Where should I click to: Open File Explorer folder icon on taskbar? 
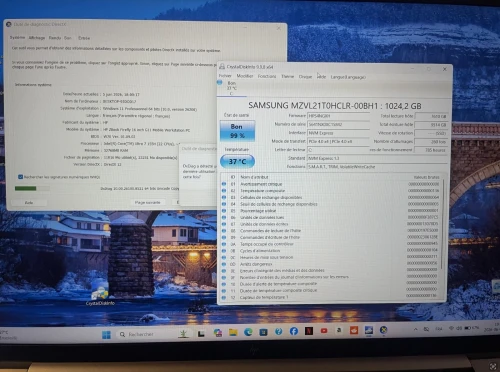(x=233, y=332)
